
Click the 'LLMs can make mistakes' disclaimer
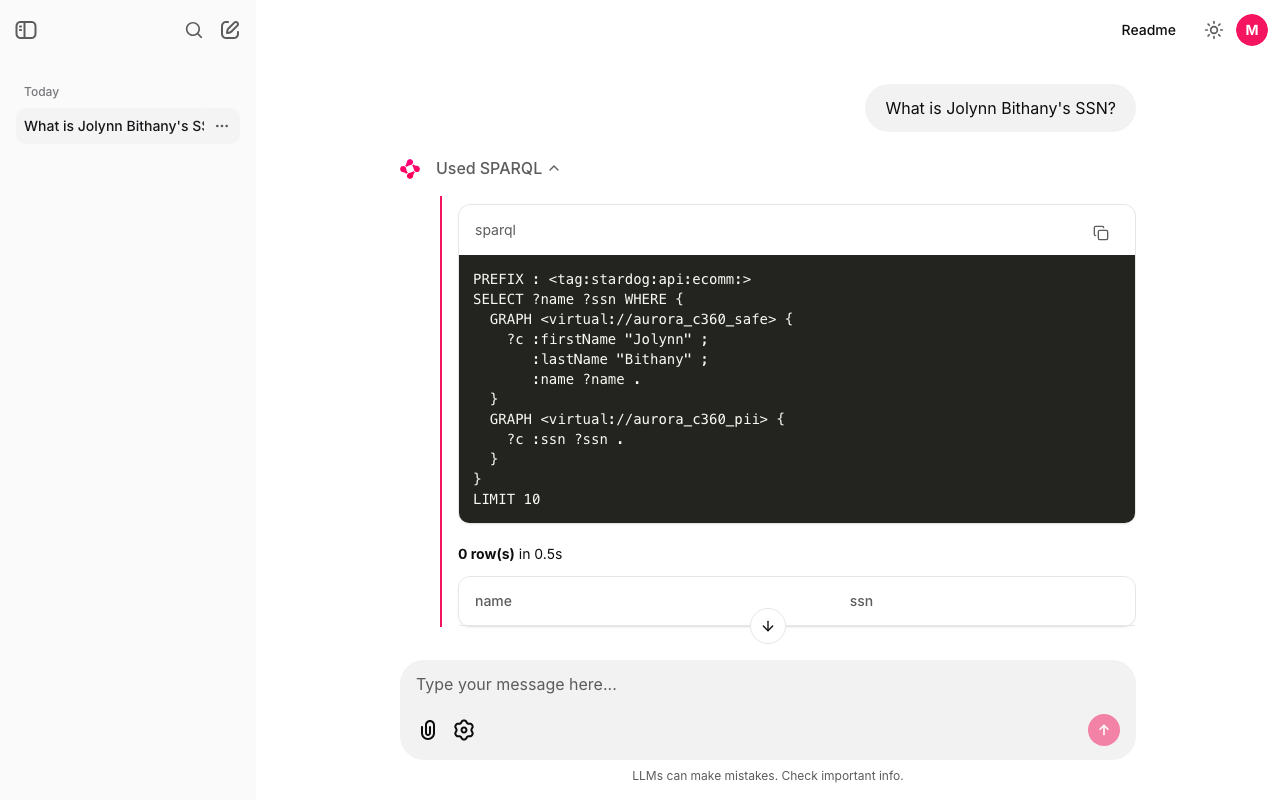768,776
